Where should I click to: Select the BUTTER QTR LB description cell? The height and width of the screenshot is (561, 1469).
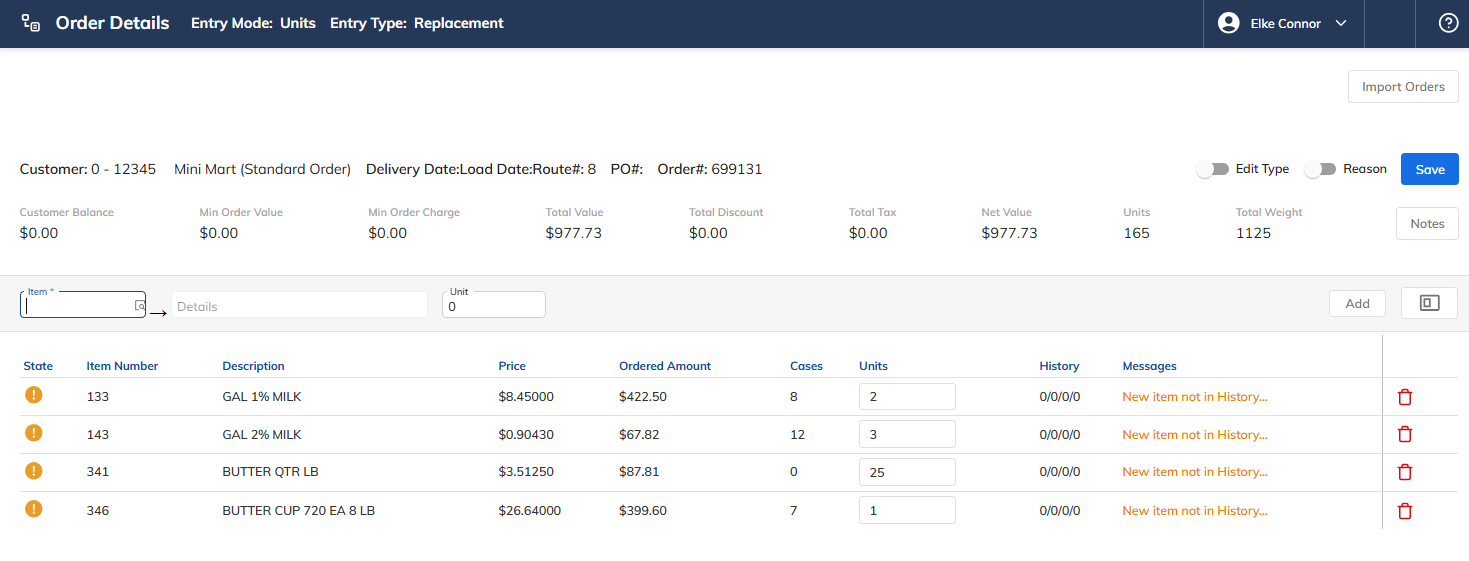pos(270,472)
